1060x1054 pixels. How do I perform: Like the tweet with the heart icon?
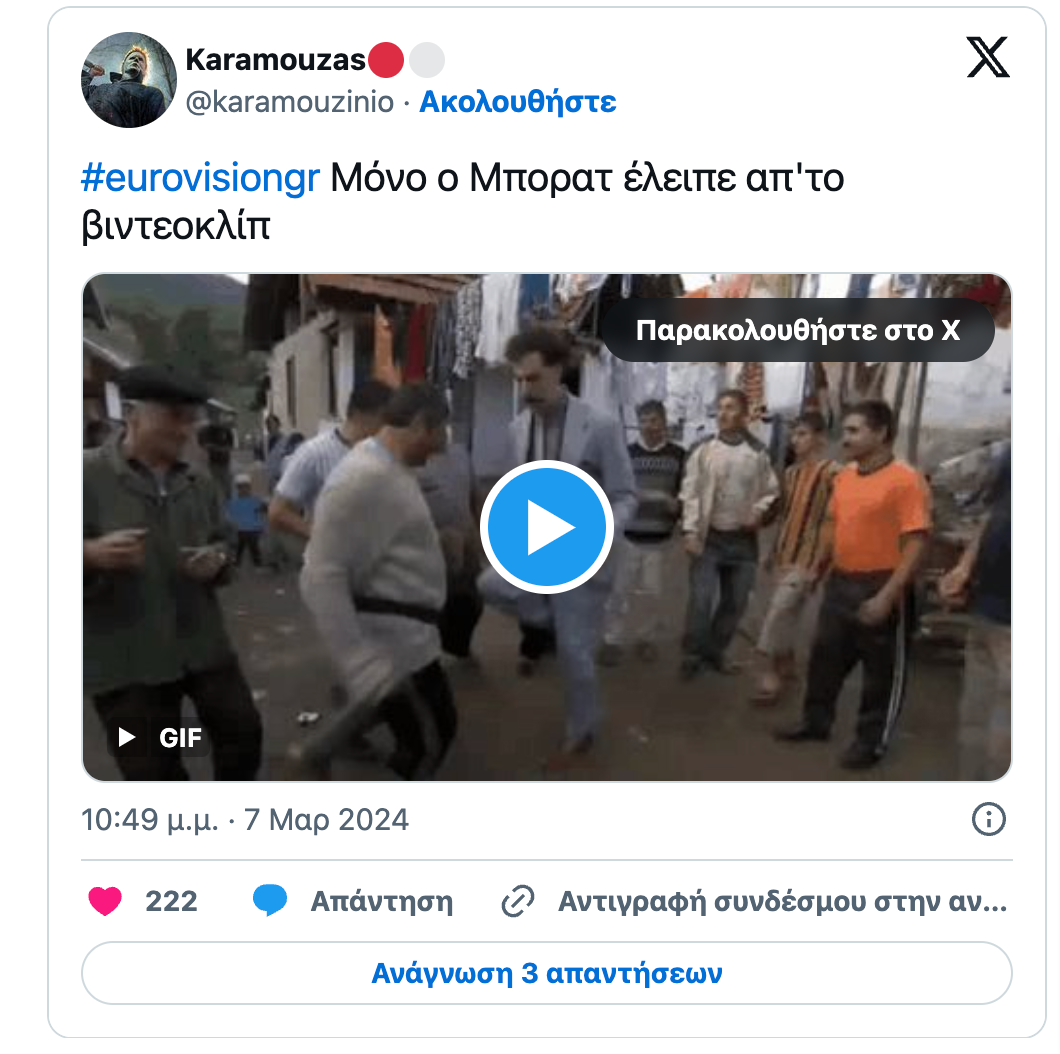coord(105,901)
